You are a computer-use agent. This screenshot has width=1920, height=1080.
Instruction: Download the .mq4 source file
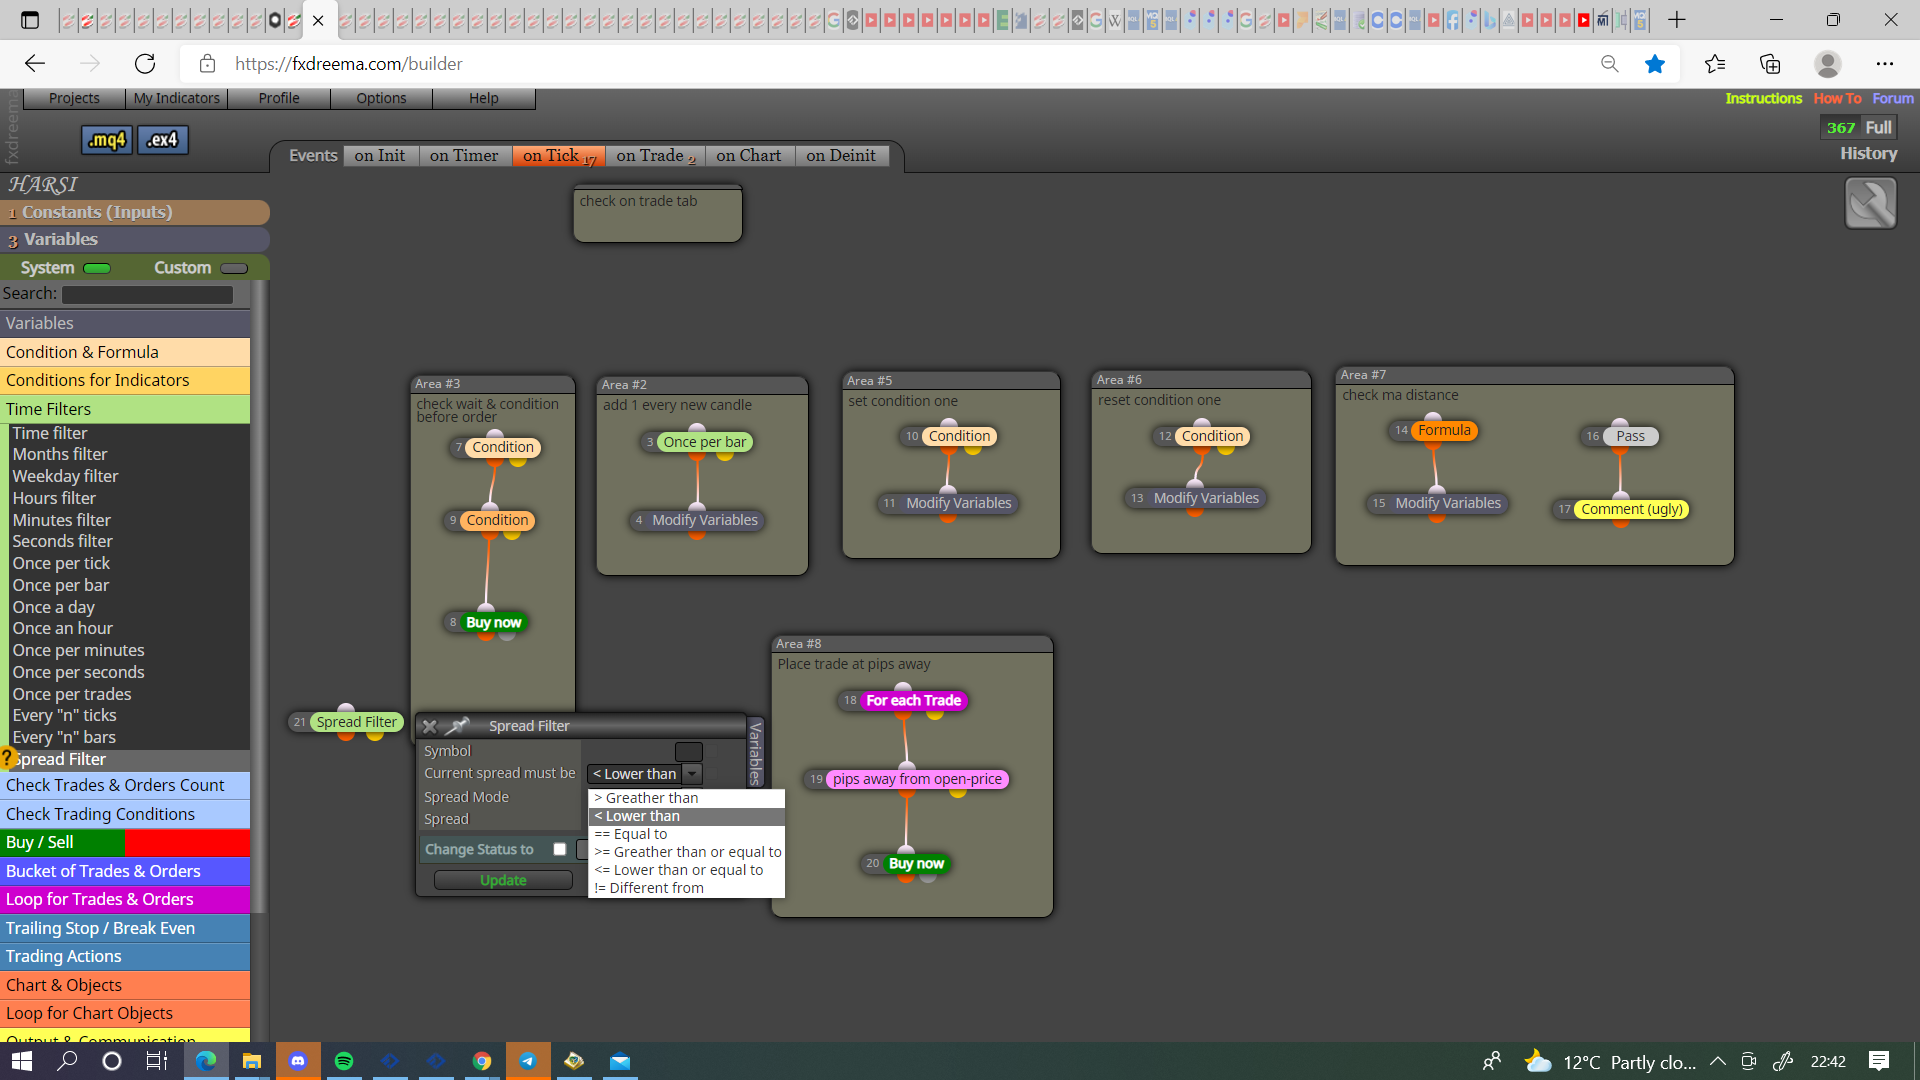point(107,140)
